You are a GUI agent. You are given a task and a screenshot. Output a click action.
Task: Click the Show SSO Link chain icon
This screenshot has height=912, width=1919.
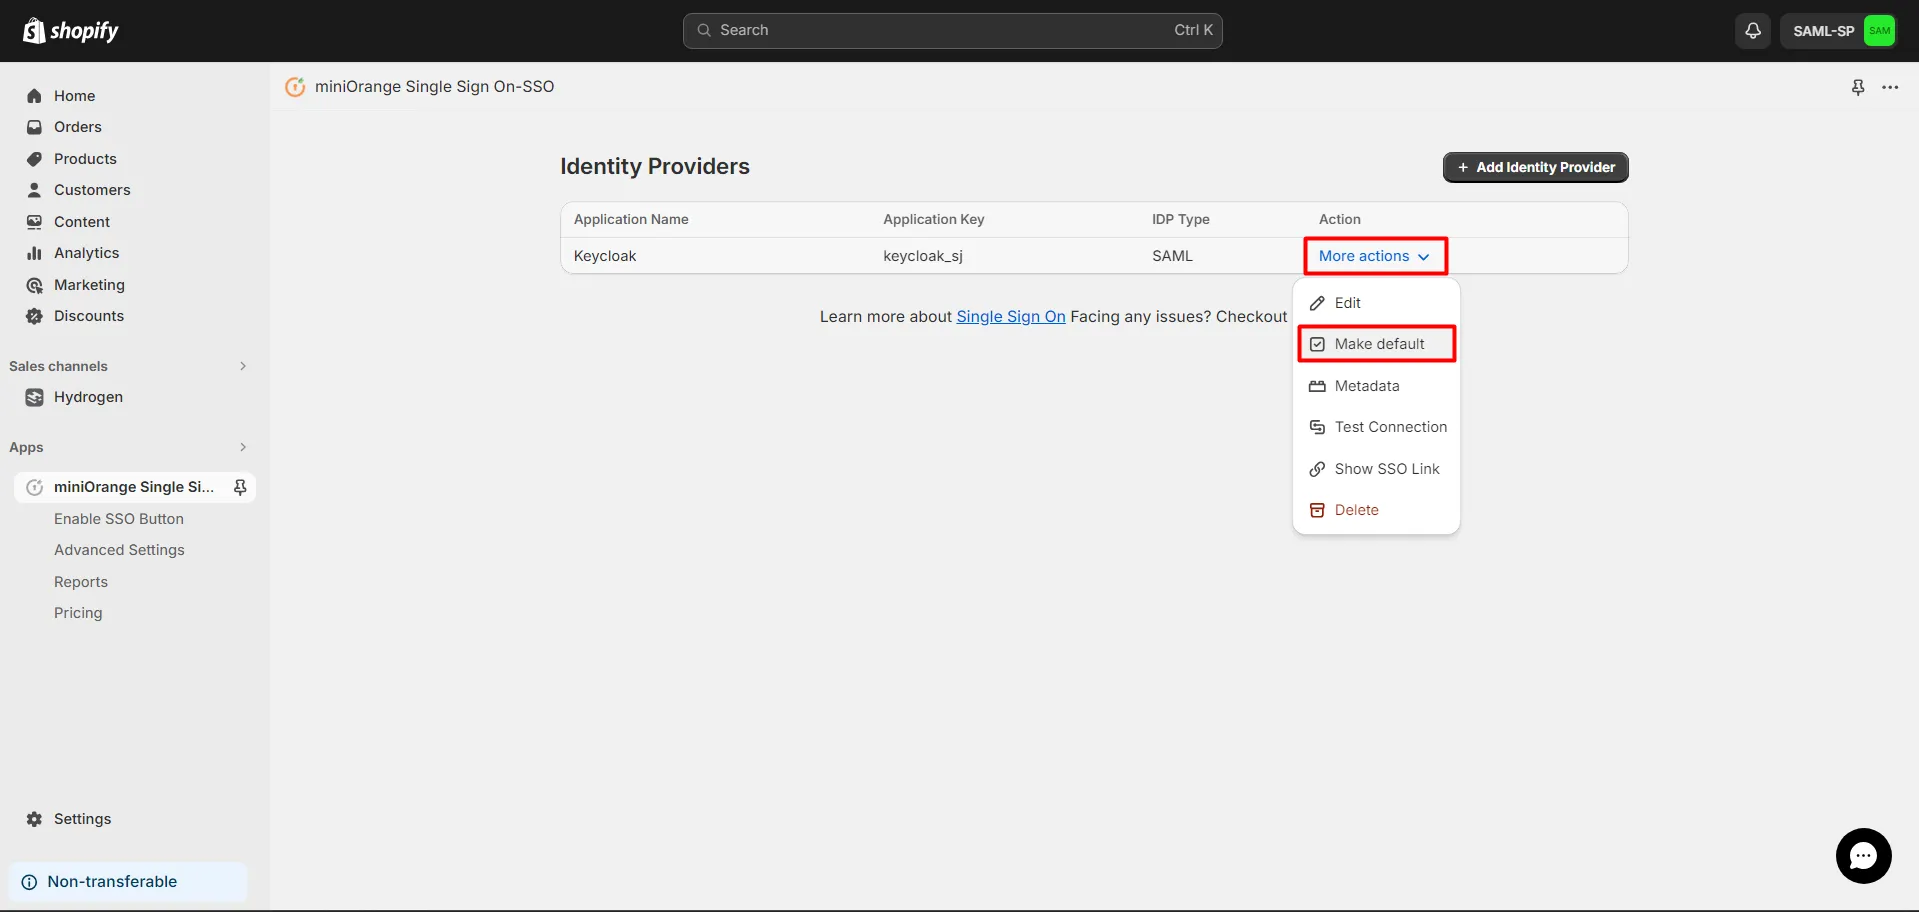click(1317, 469)
